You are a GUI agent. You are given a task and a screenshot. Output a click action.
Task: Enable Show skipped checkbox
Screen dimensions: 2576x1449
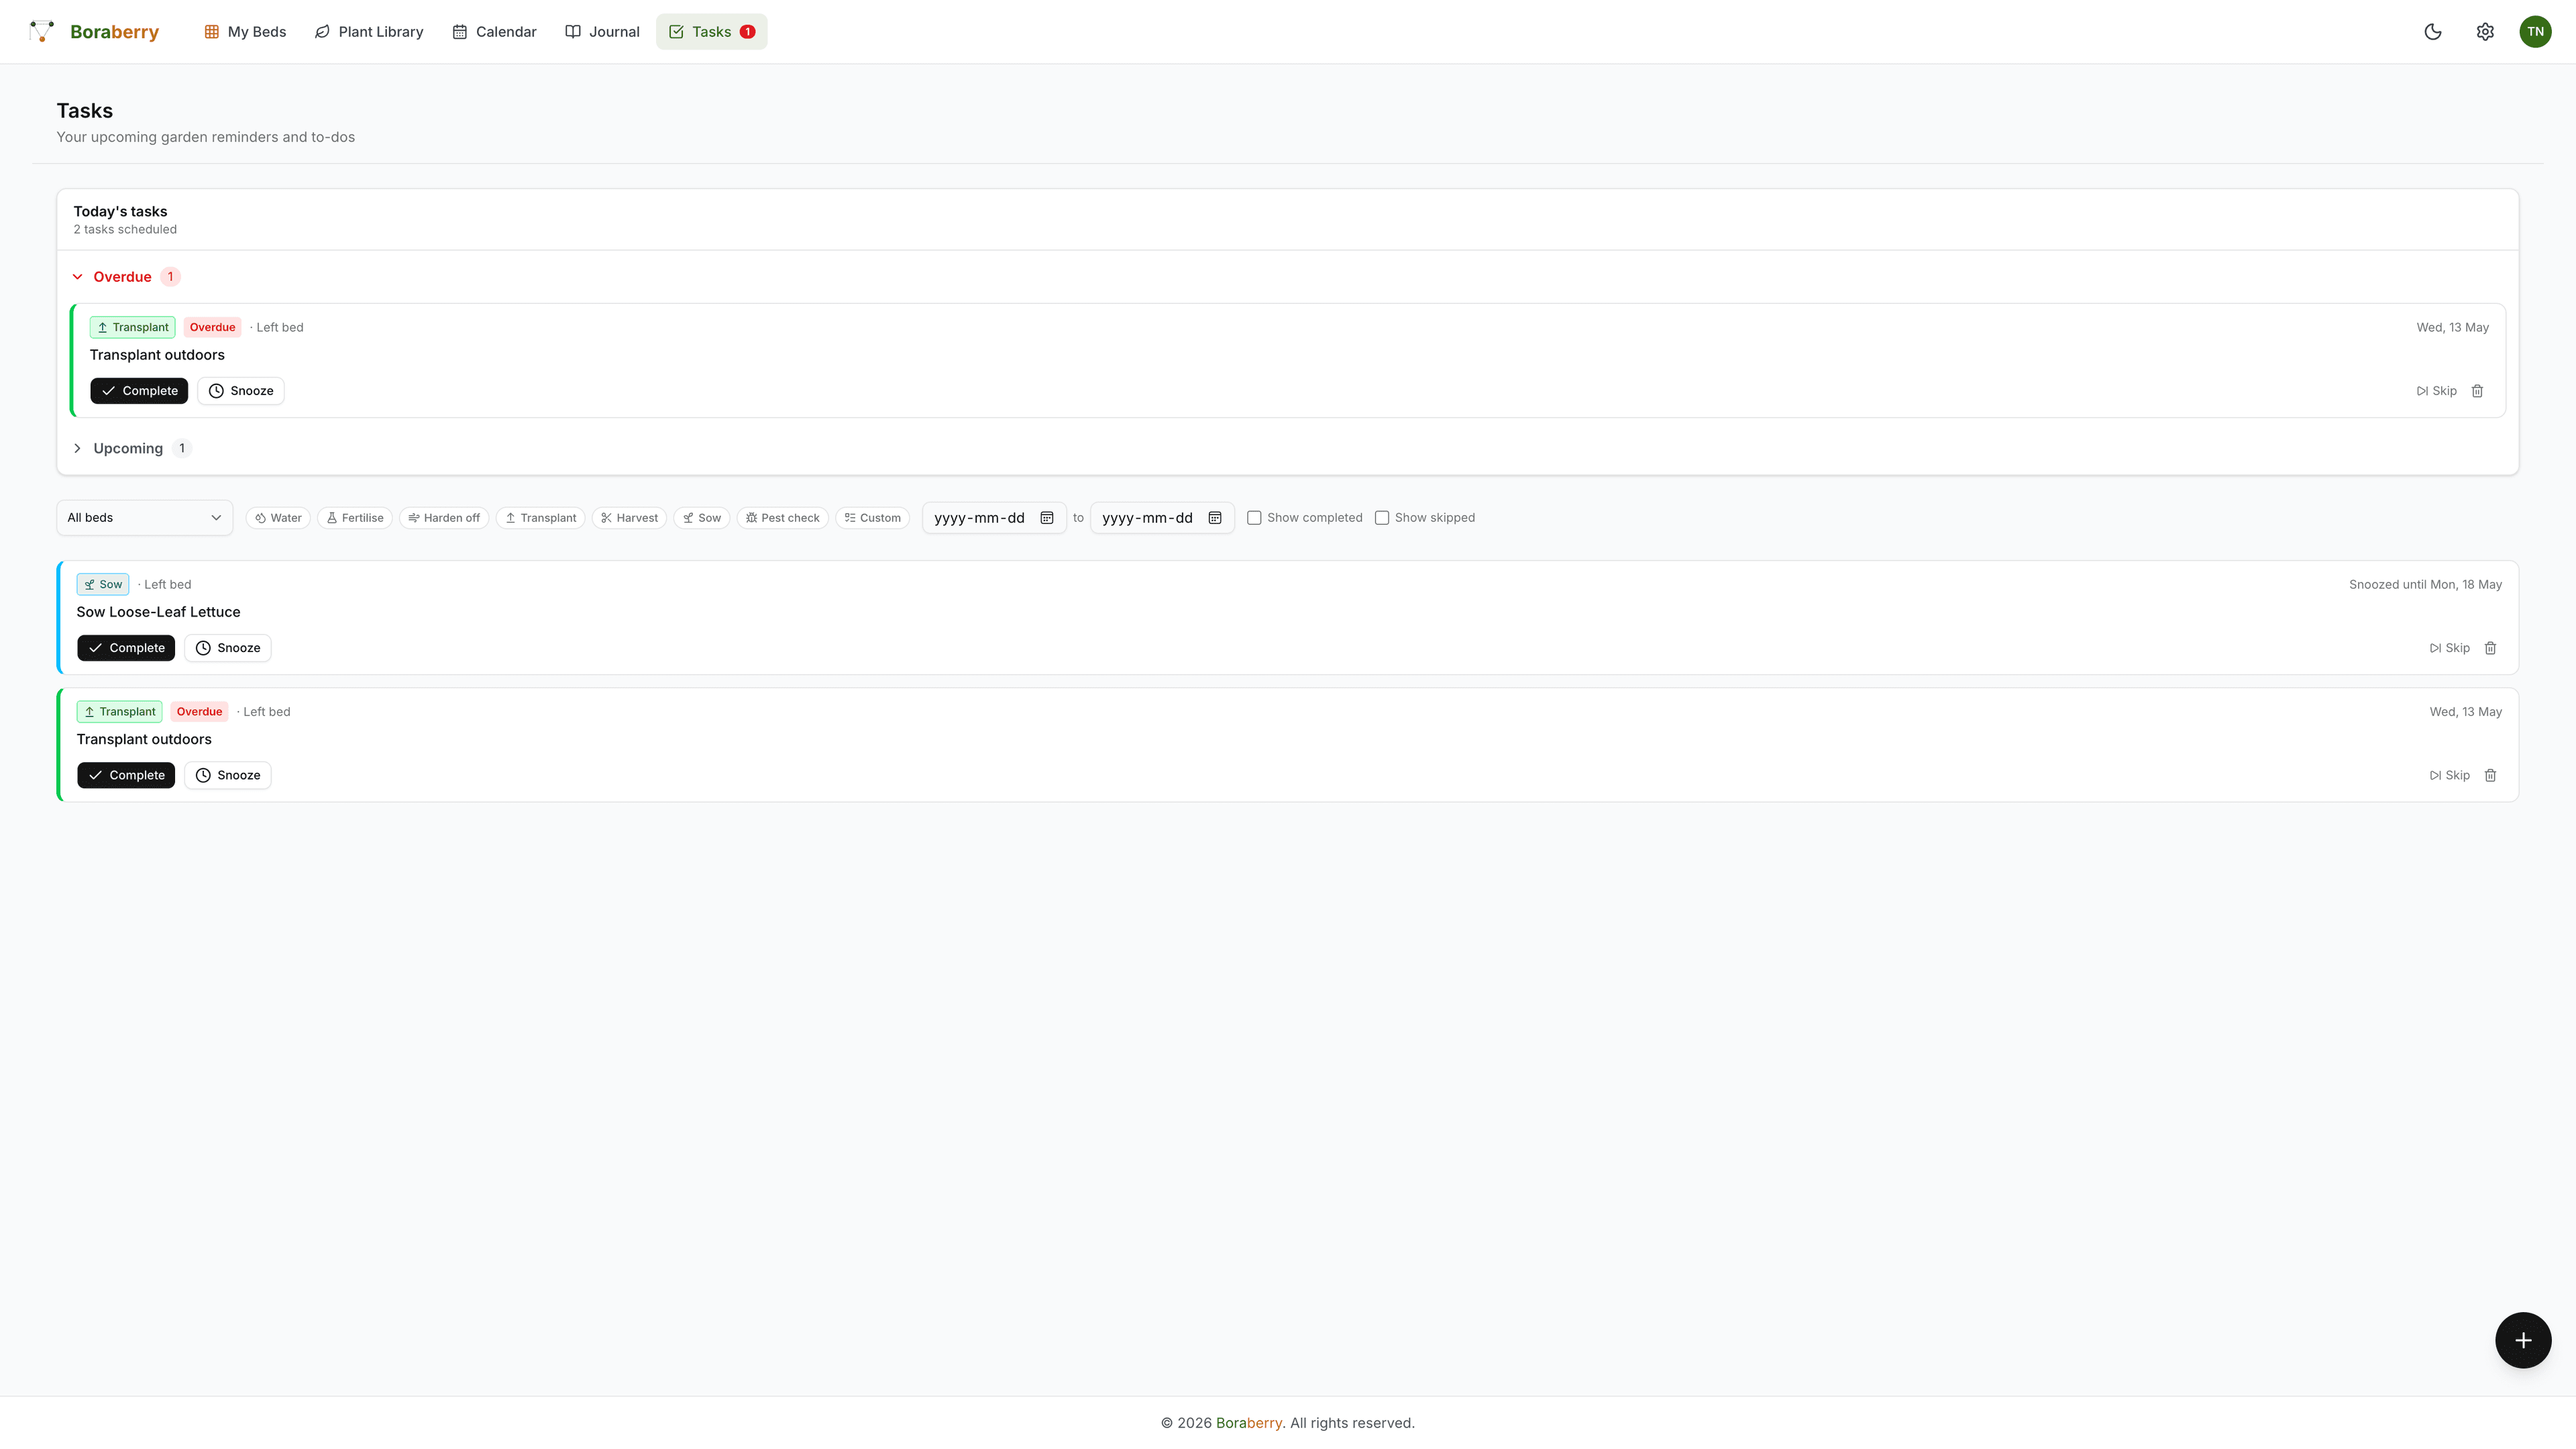(1382, 518)
